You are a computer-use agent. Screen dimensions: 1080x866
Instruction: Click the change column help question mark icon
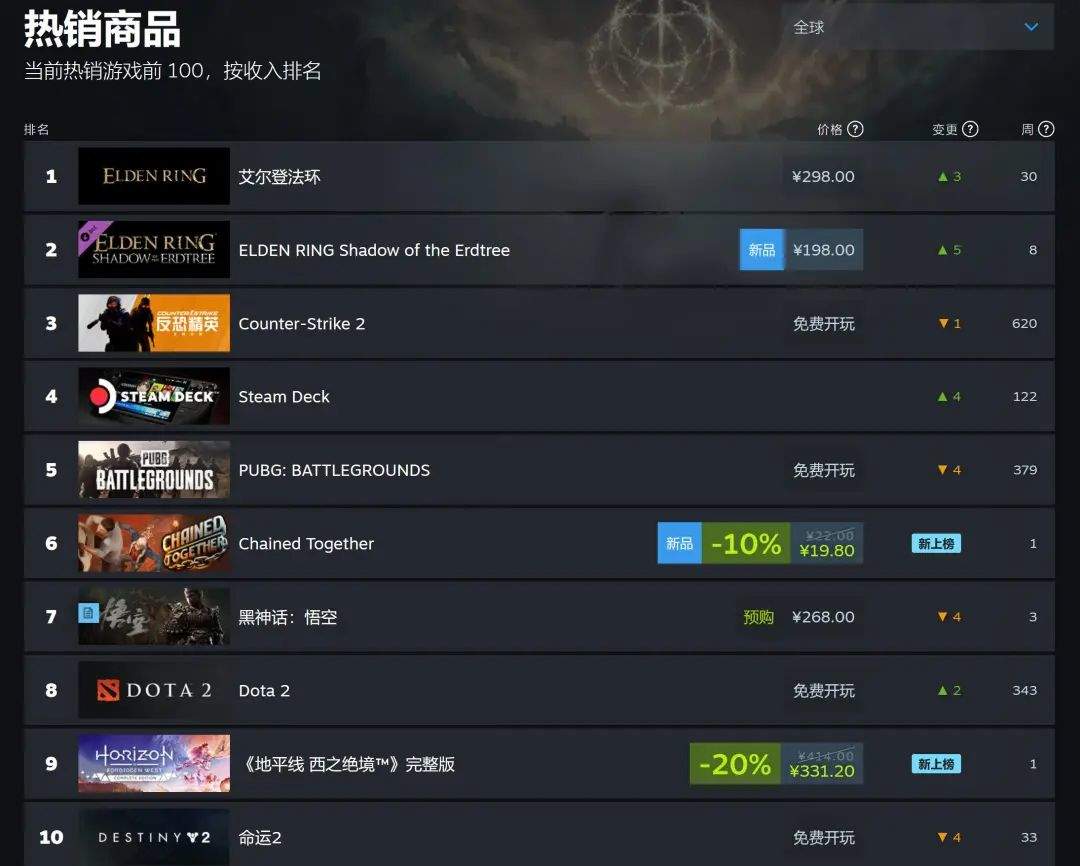click(x=970, y=129)
